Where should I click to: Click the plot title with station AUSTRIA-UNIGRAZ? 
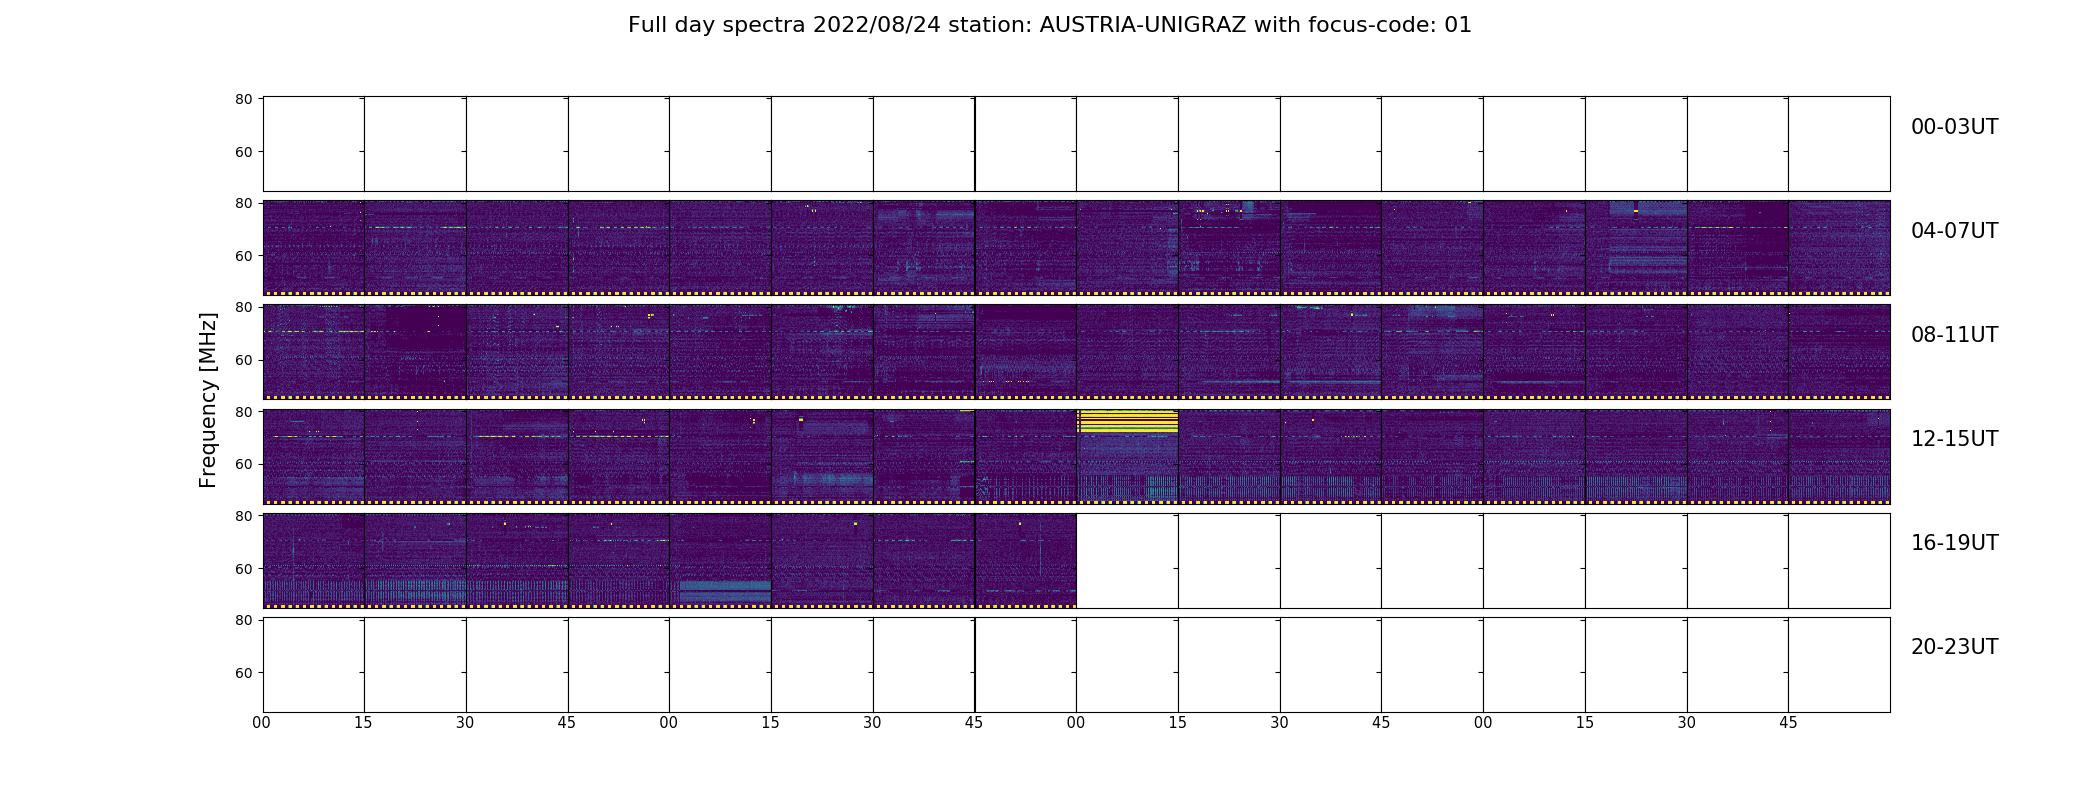[x=1049, y=25]
